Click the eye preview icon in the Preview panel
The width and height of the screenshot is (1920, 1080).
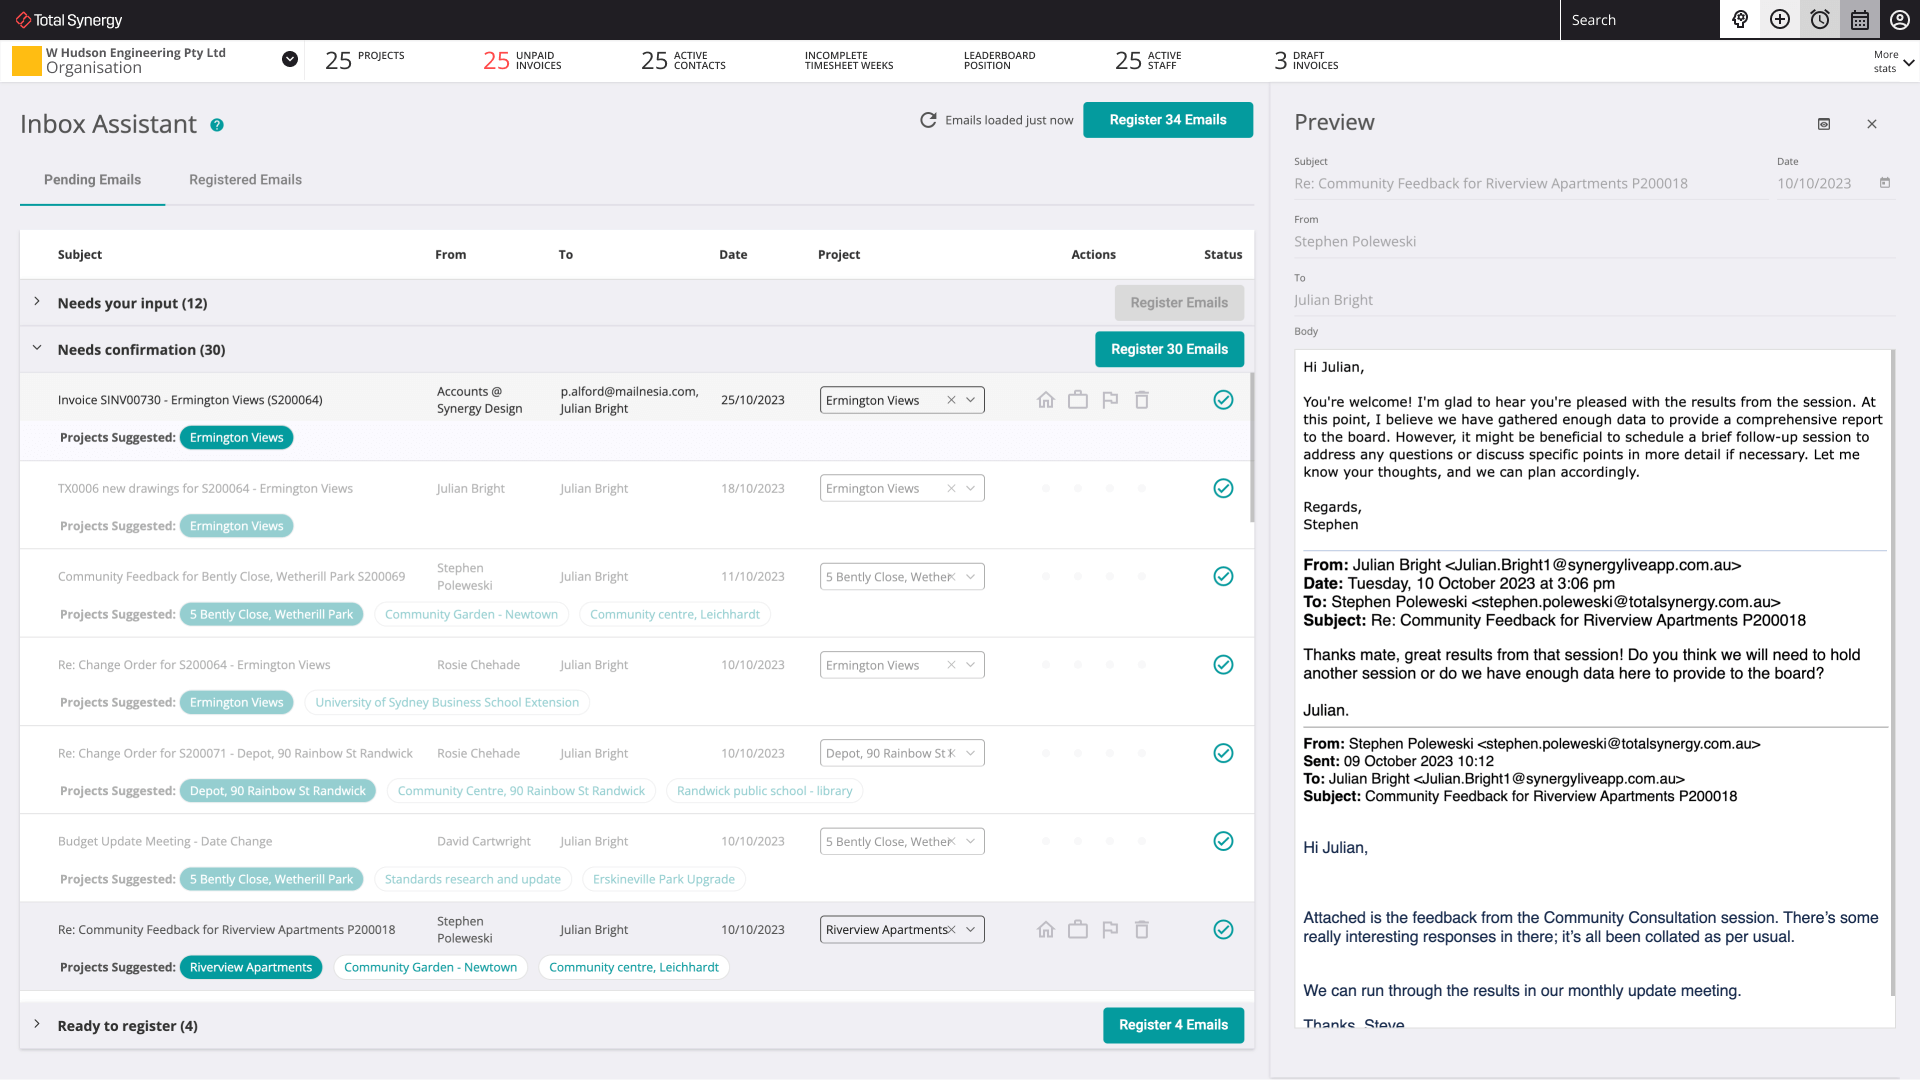(1824, 124)
